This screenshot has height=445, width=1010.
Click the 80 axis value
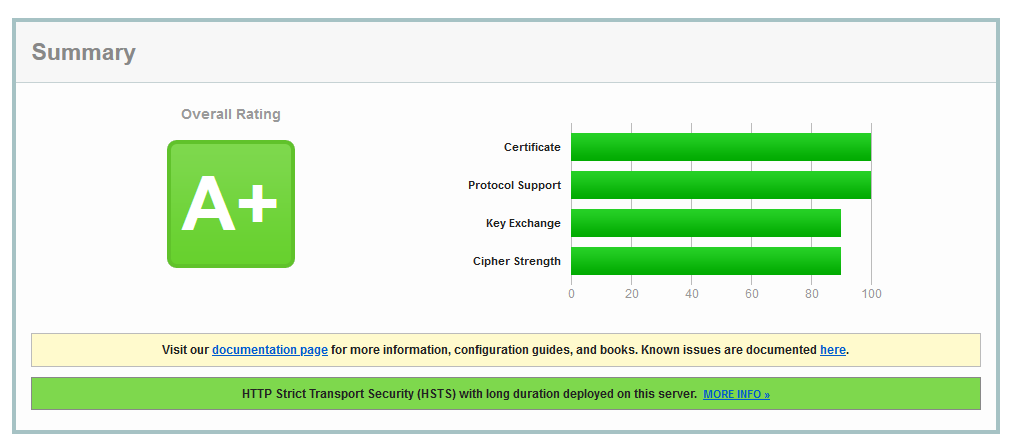(811, 294)
